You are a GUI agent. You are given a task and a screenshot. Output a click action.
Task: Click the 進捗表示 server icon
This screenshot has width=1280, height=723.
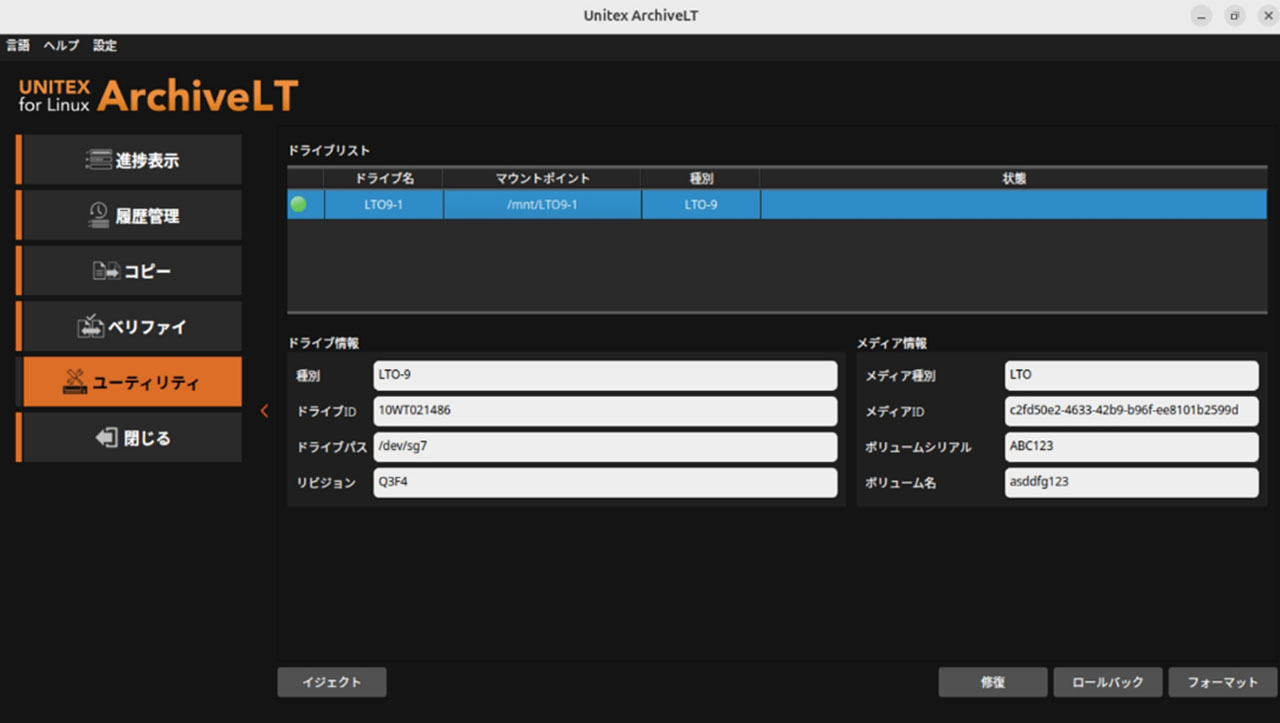[x=99, y=160]
